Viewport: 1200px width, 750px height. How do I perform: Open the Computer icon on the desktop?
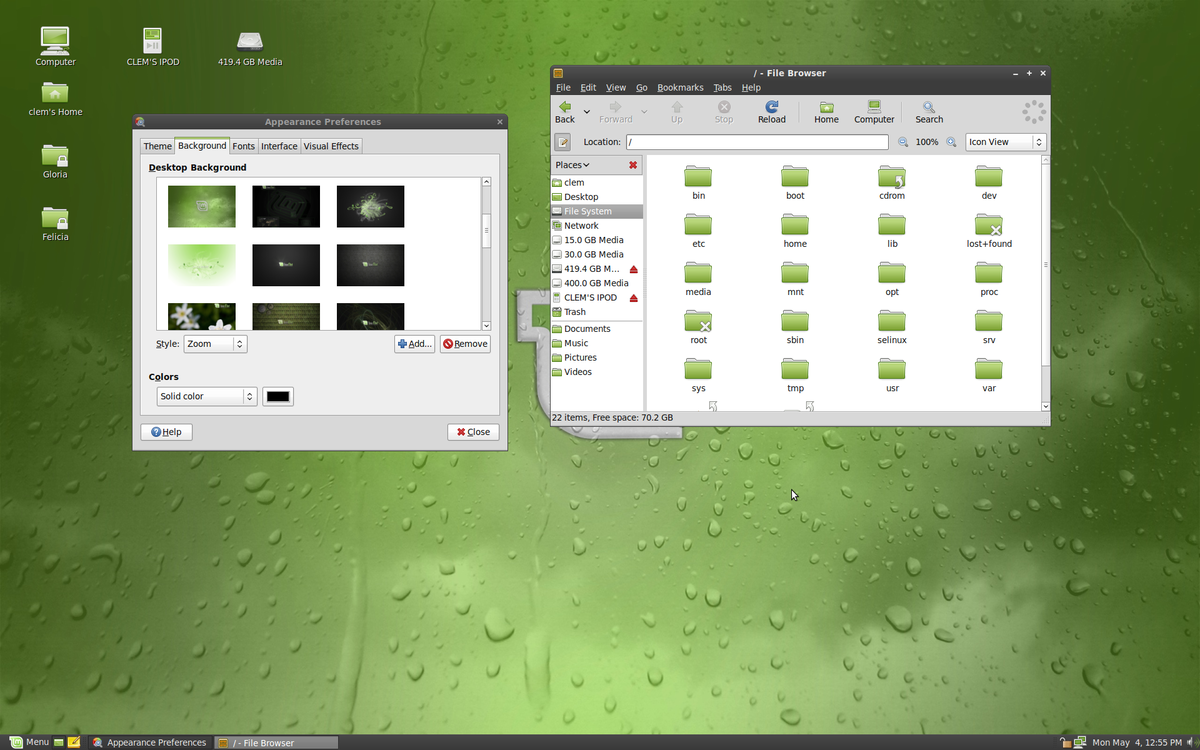[x=55, y=40]
